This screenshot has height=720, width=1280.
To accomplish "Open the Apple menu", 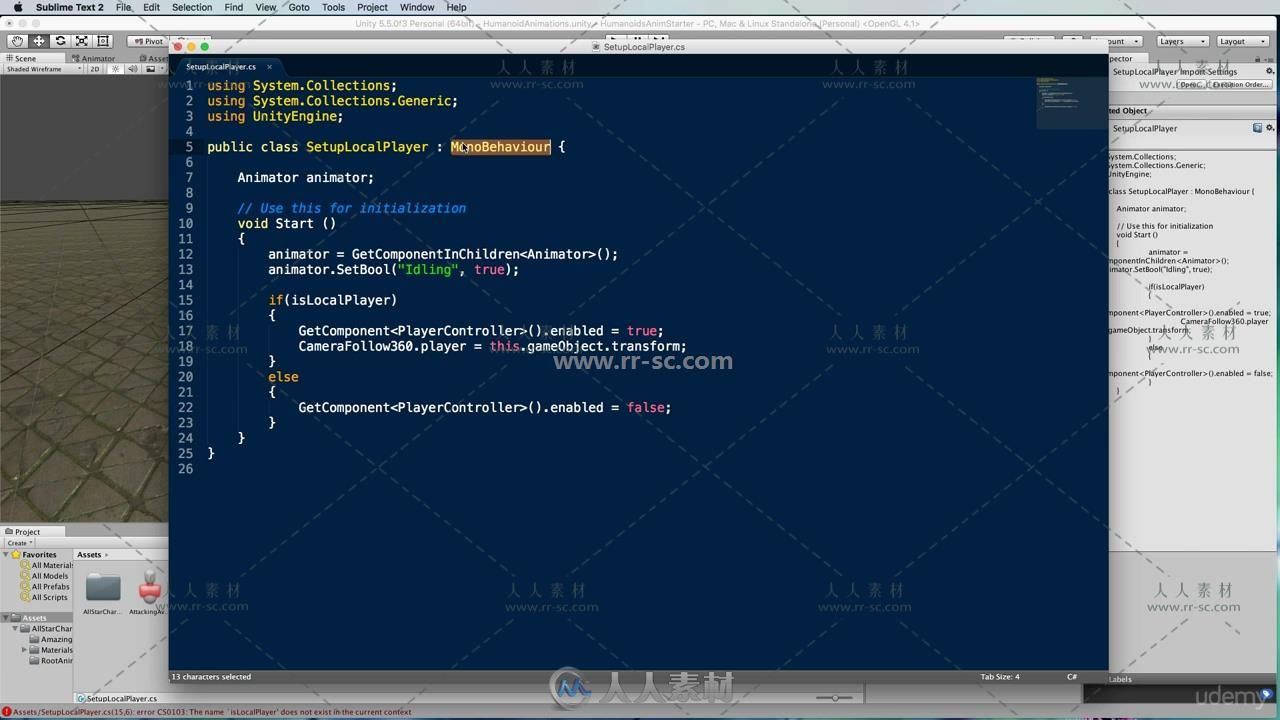I will [x=17, y=7].
